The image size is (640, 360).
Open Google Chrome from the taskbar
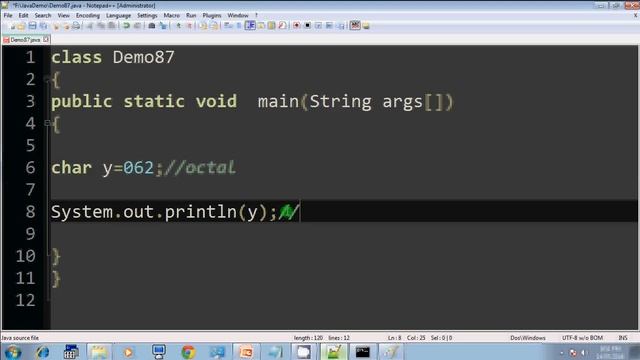(x=188, y=352)
